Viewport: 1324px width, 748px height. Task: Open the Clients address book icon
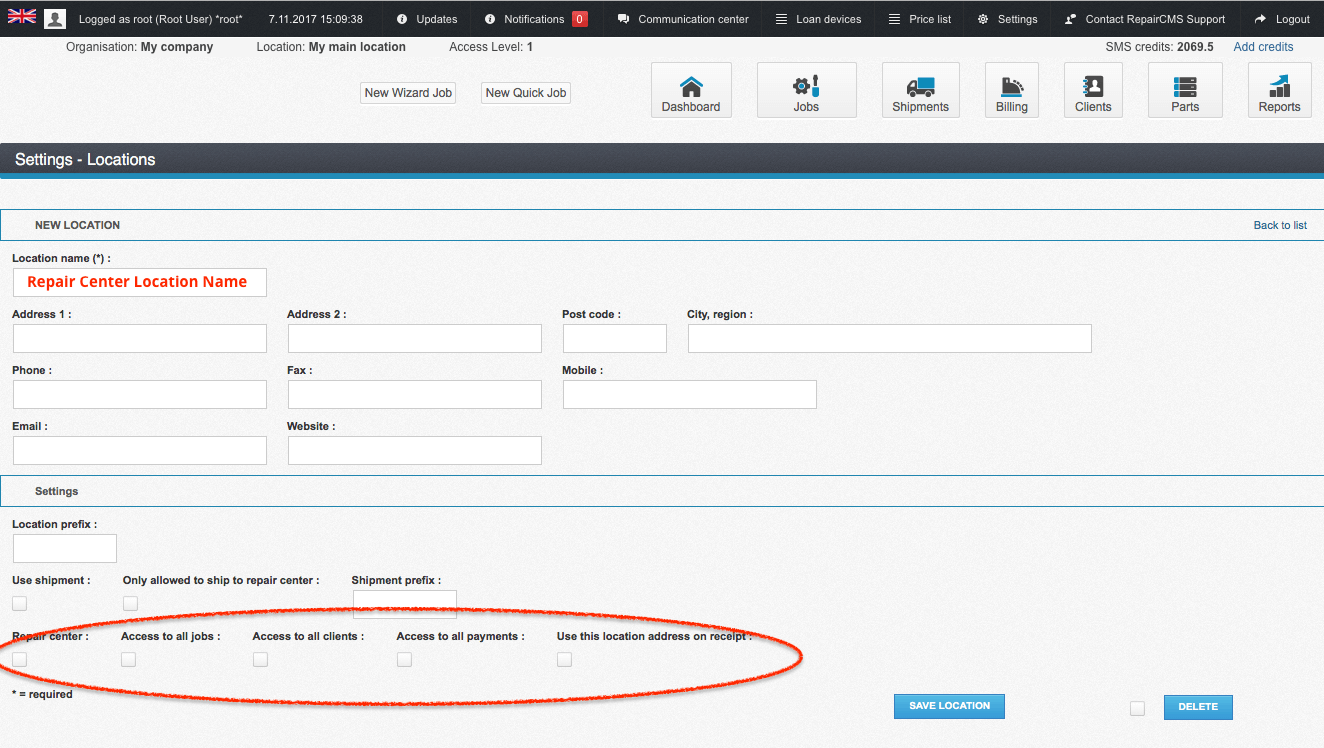(x=1093, y=90)
